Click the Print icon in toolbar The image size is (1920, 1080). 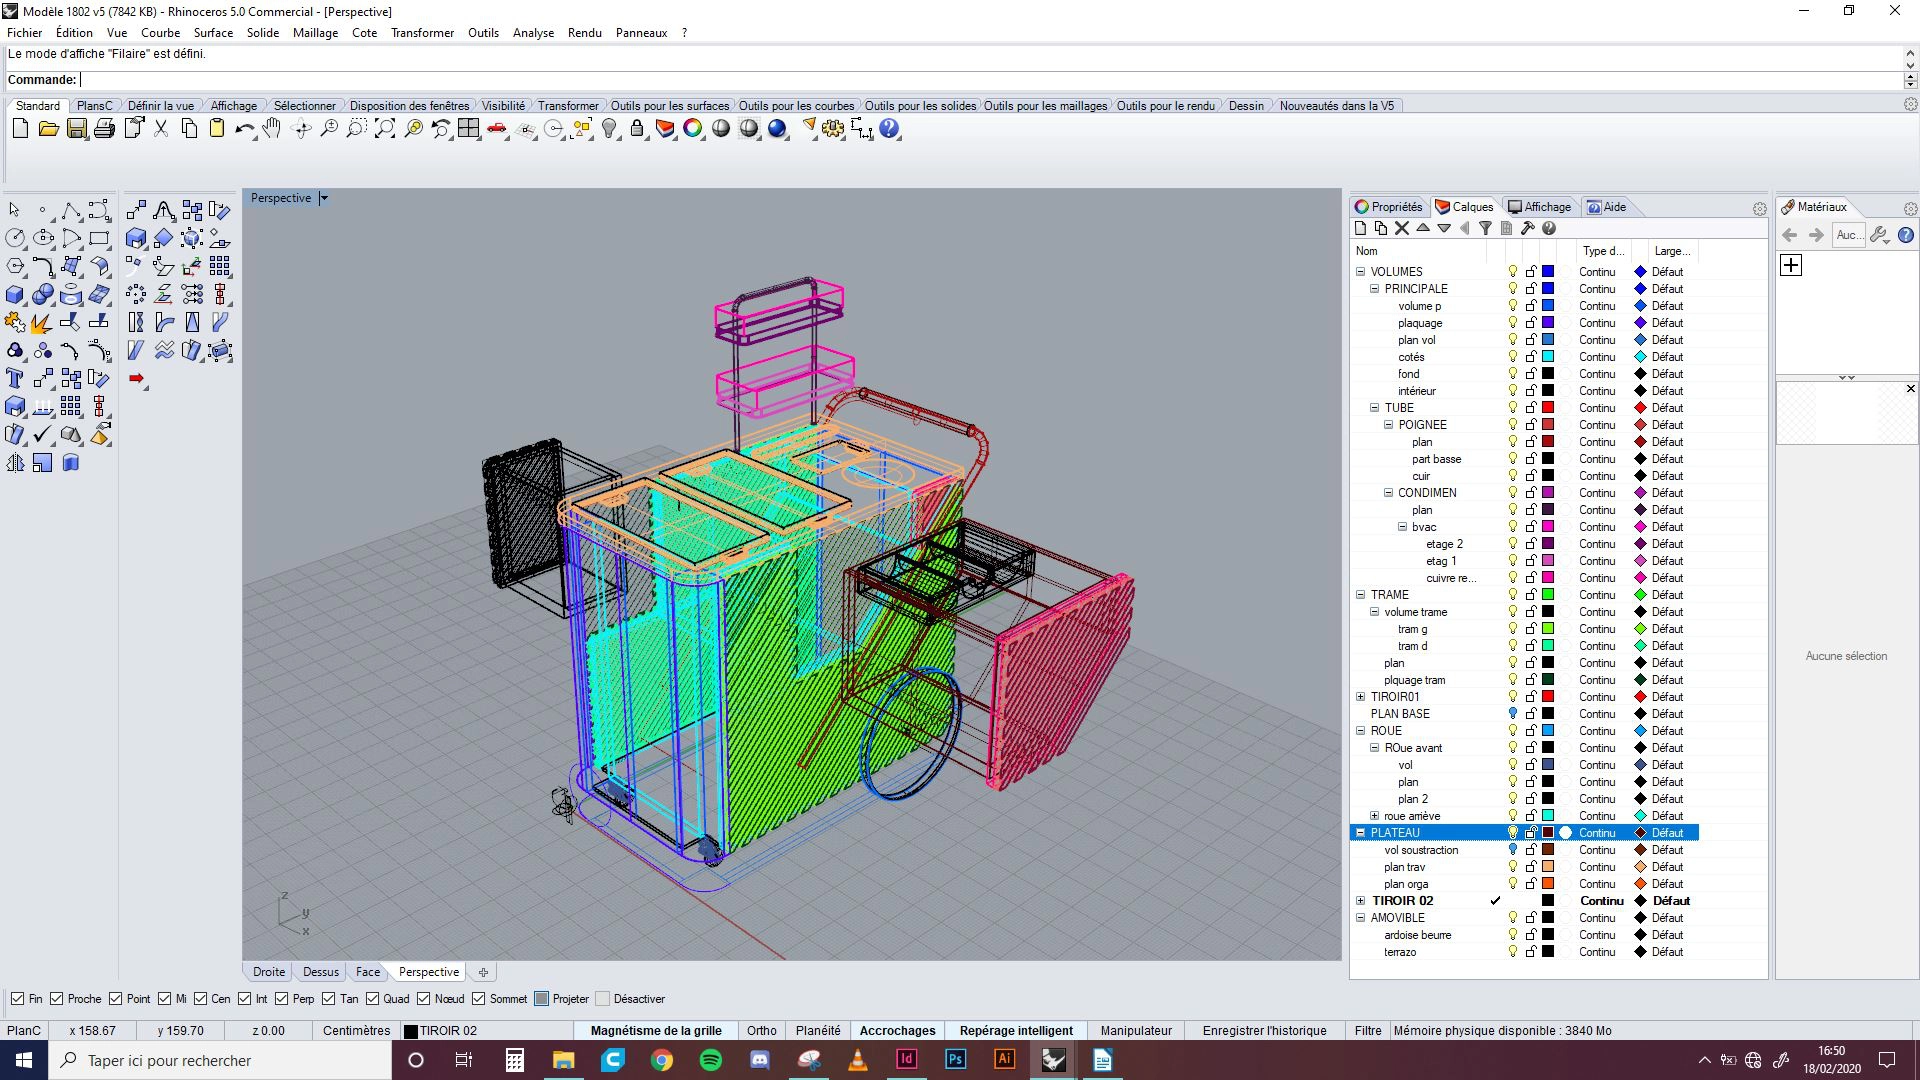coord(104,129)
